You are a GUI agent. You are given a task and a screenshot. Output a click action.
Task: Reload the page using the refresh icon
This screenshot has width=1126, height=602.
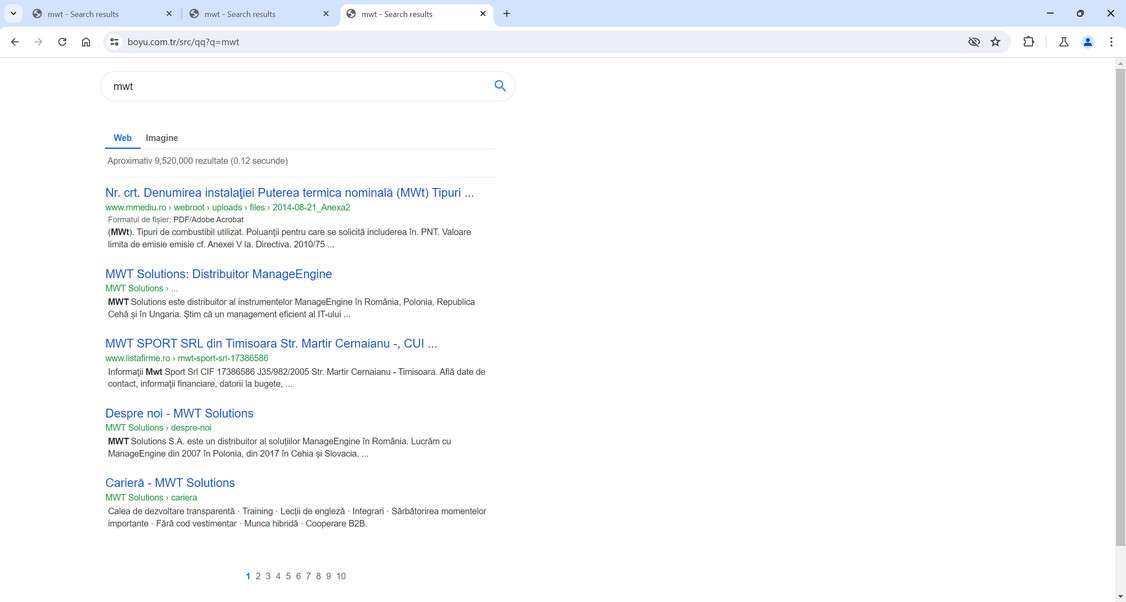click(x=61, y=42)
